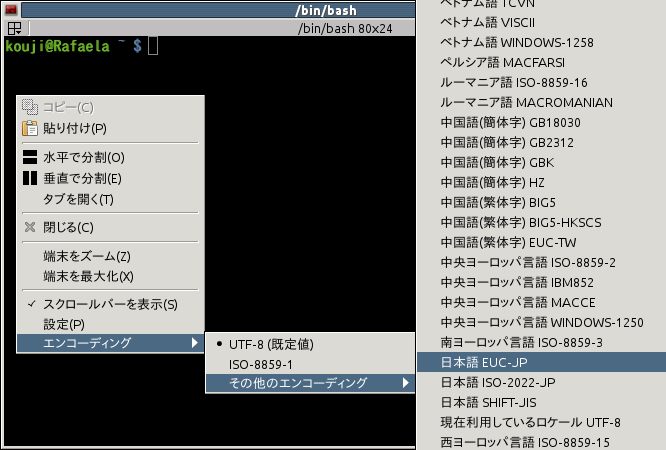Choose 中国語(簡体字) GB2312 encoding
The width and height of the screenshot is (666, 450).
tap(542, 142)
